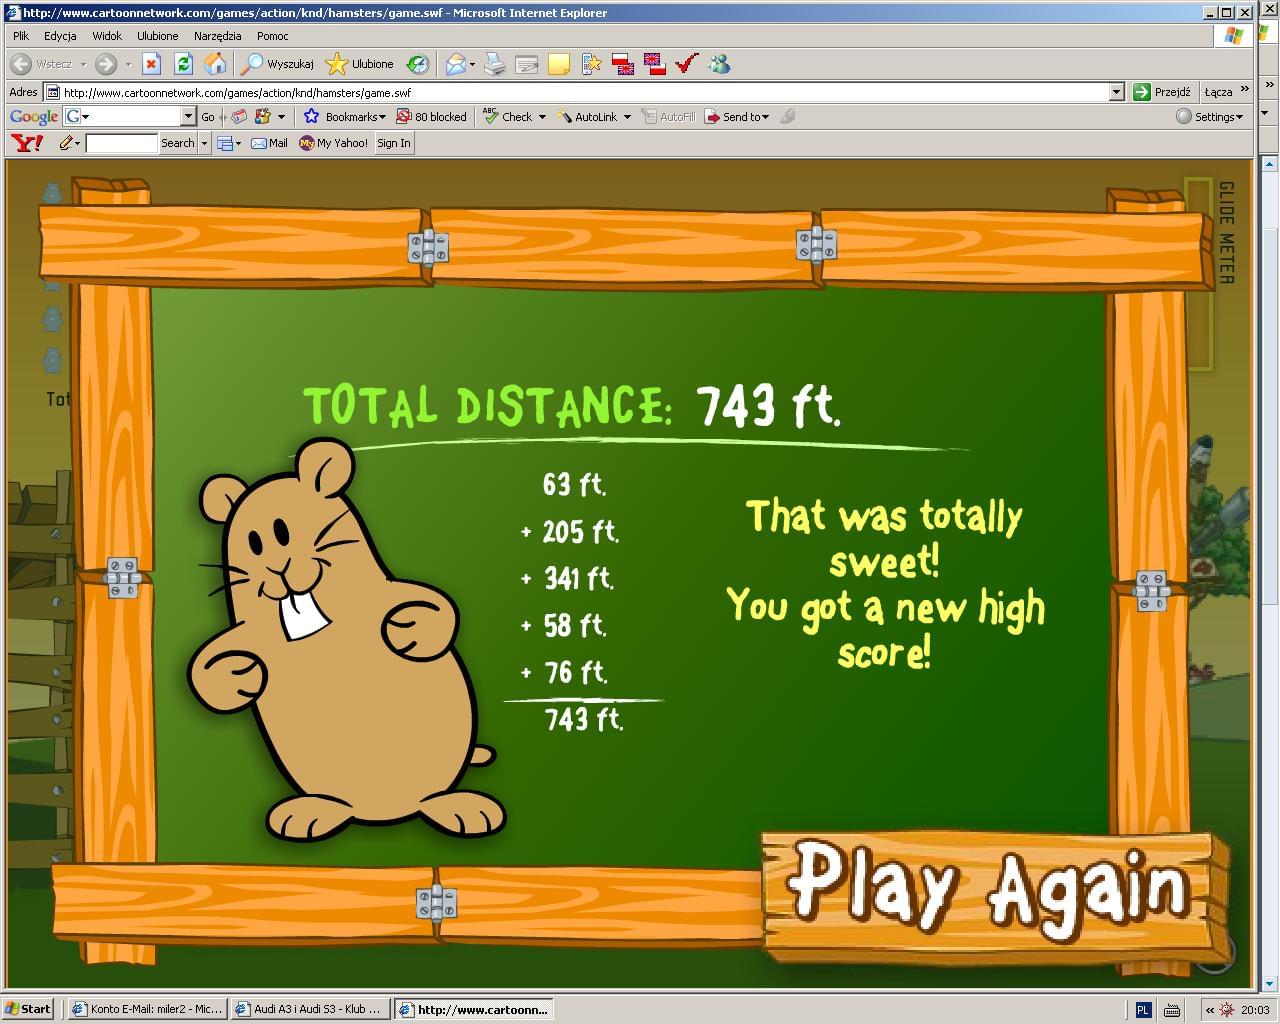Click the Google toolbar highlighter pen icon

(788, 117)
